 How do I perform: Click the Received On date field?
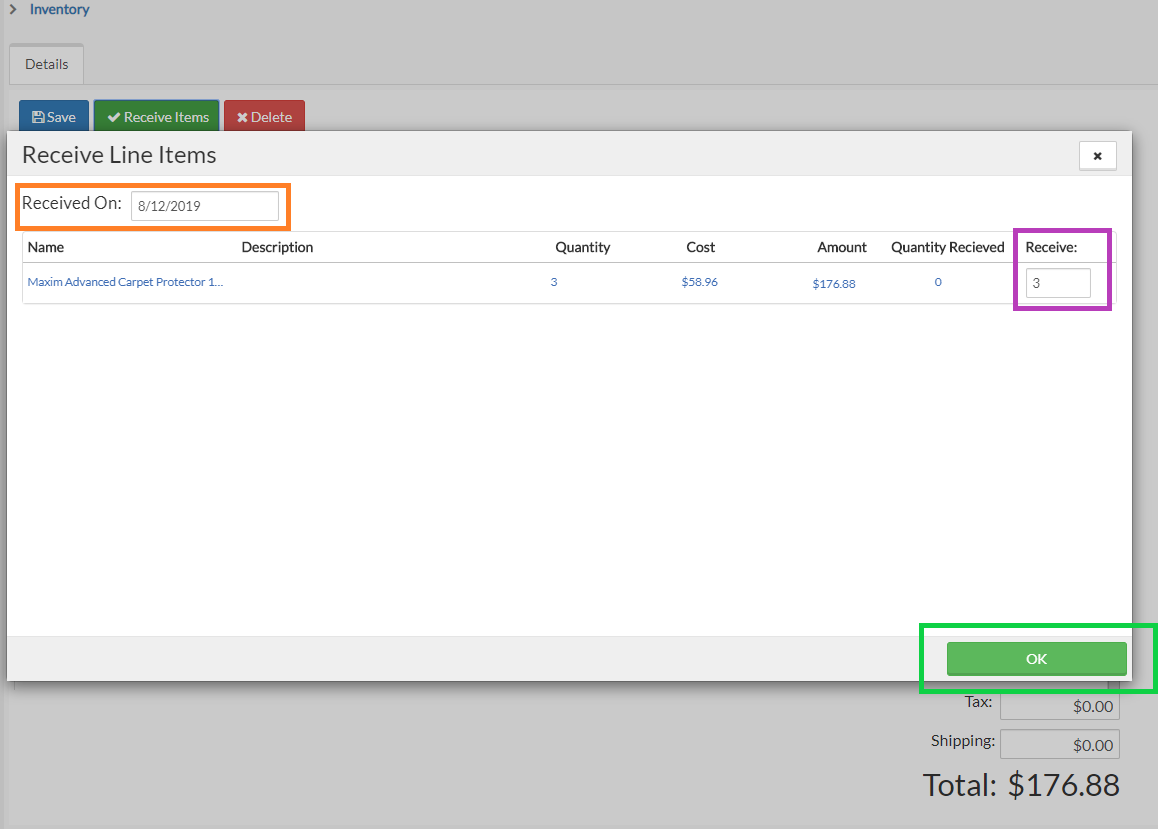204,206
